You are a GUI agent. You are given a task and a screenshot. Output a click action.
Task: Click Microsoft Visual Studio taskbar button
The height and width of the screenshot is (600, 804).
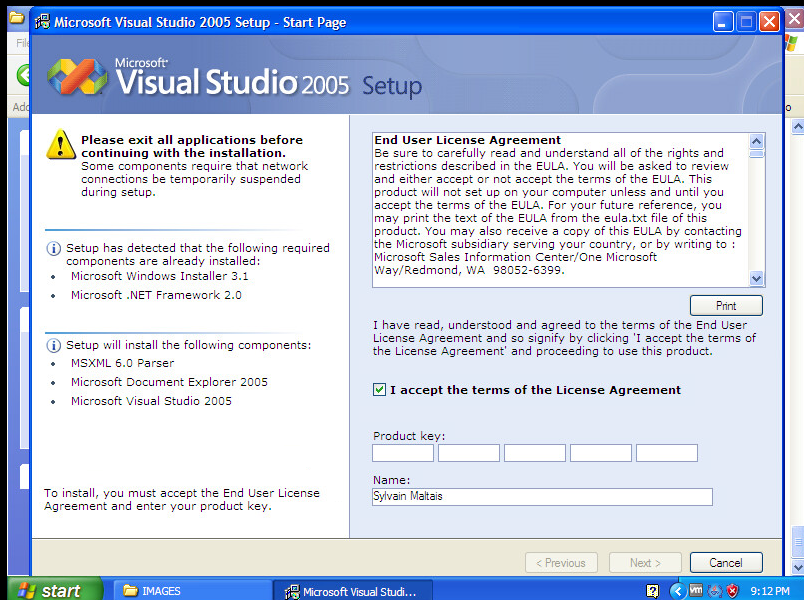353,591
